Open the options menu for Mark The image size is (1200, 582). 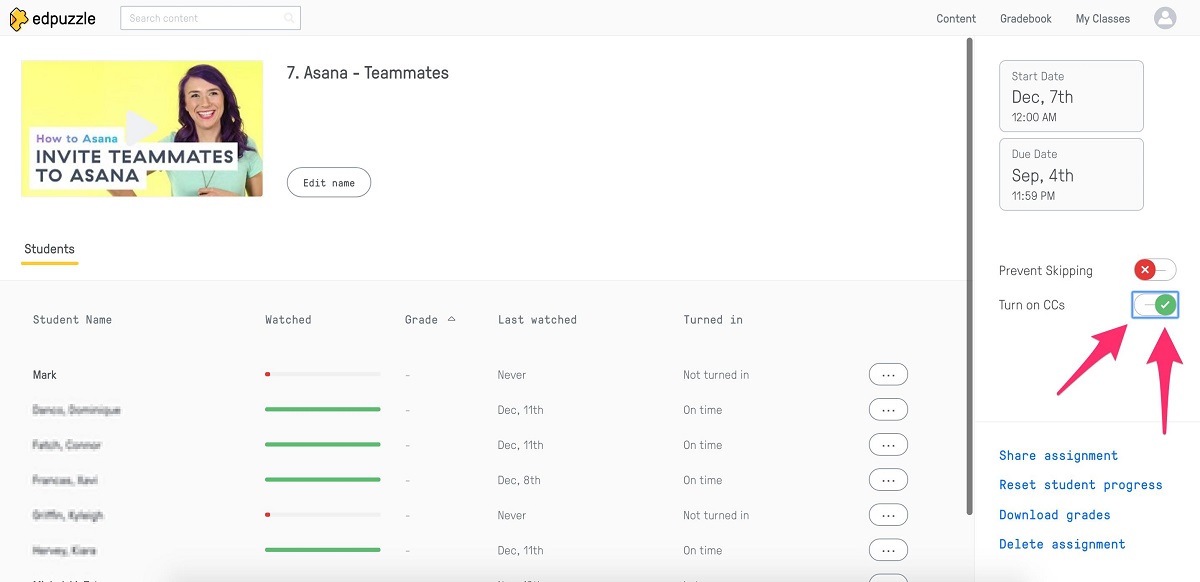888,374
